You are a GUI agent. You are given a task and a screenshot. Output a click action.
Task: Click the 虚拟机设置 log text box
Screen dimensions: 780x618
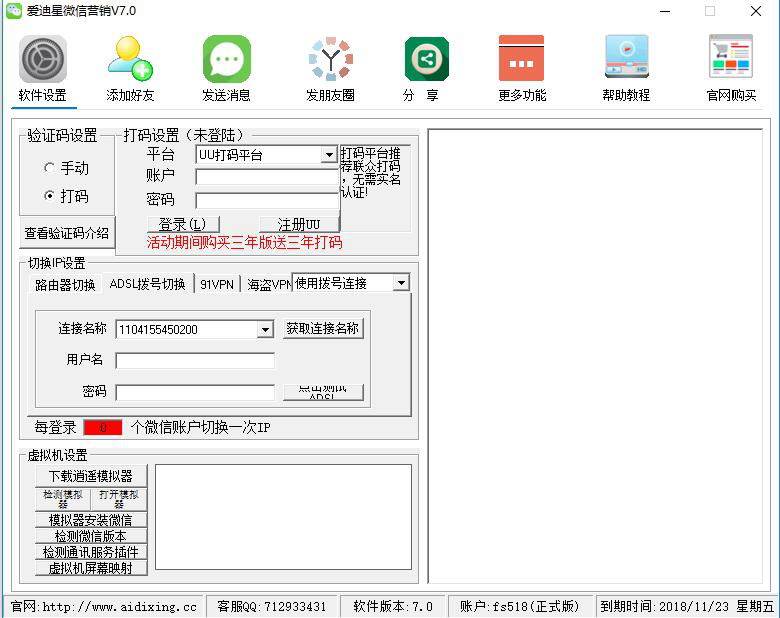coord(284,517)
